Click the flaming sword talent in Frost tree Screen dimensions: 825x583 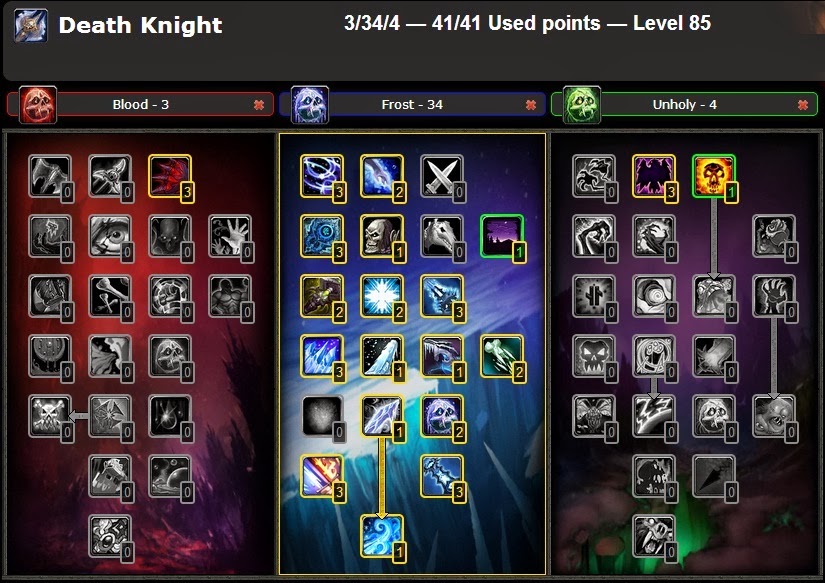322,476
